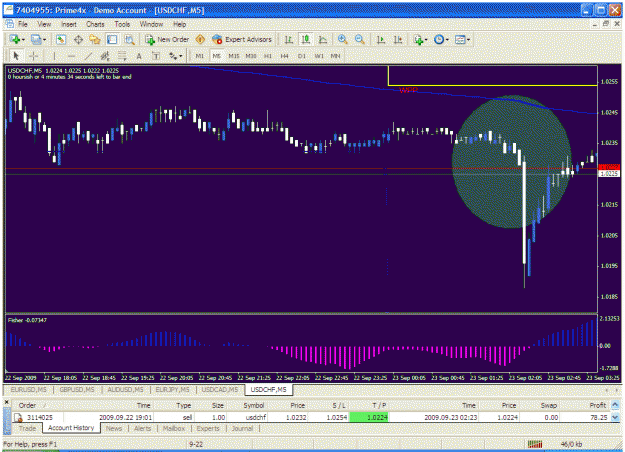Select the text label 'T' tool
The image size is (625, 452).
point(156,56)
